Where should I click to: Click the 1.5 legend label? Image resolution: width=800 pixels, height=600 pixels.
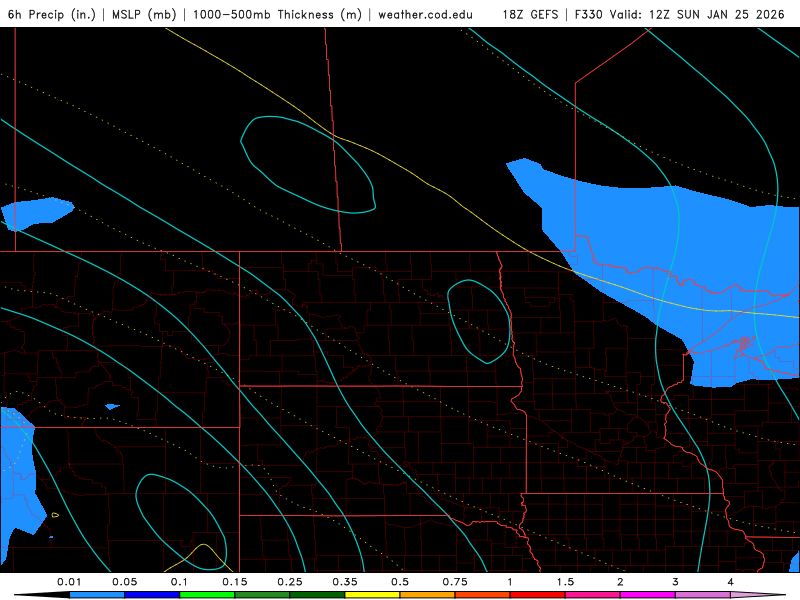pyautogui.click(x=565, y=582)
